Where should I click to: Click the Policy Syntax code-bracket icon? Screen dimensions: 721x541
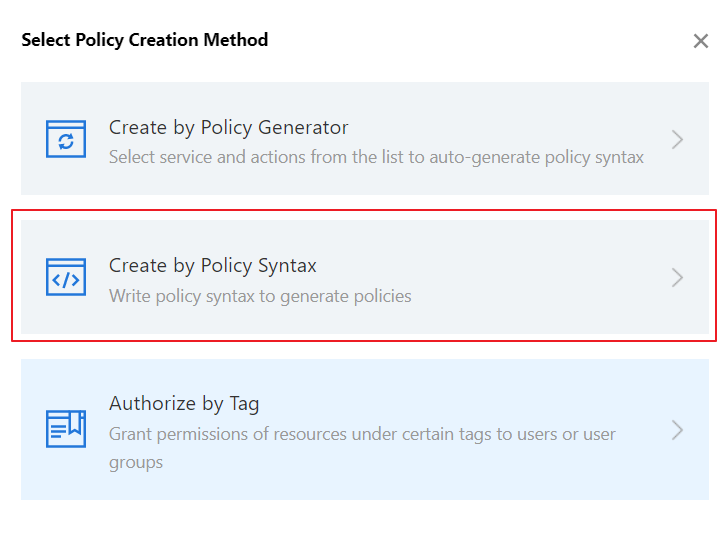click(66, 277)
